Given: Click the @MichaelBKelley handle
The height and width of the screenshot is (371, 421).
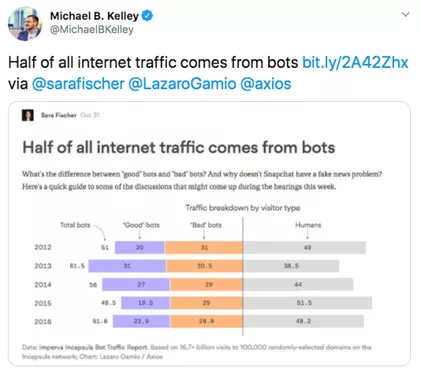Looking at the screenshot, I should coord(92,30).
